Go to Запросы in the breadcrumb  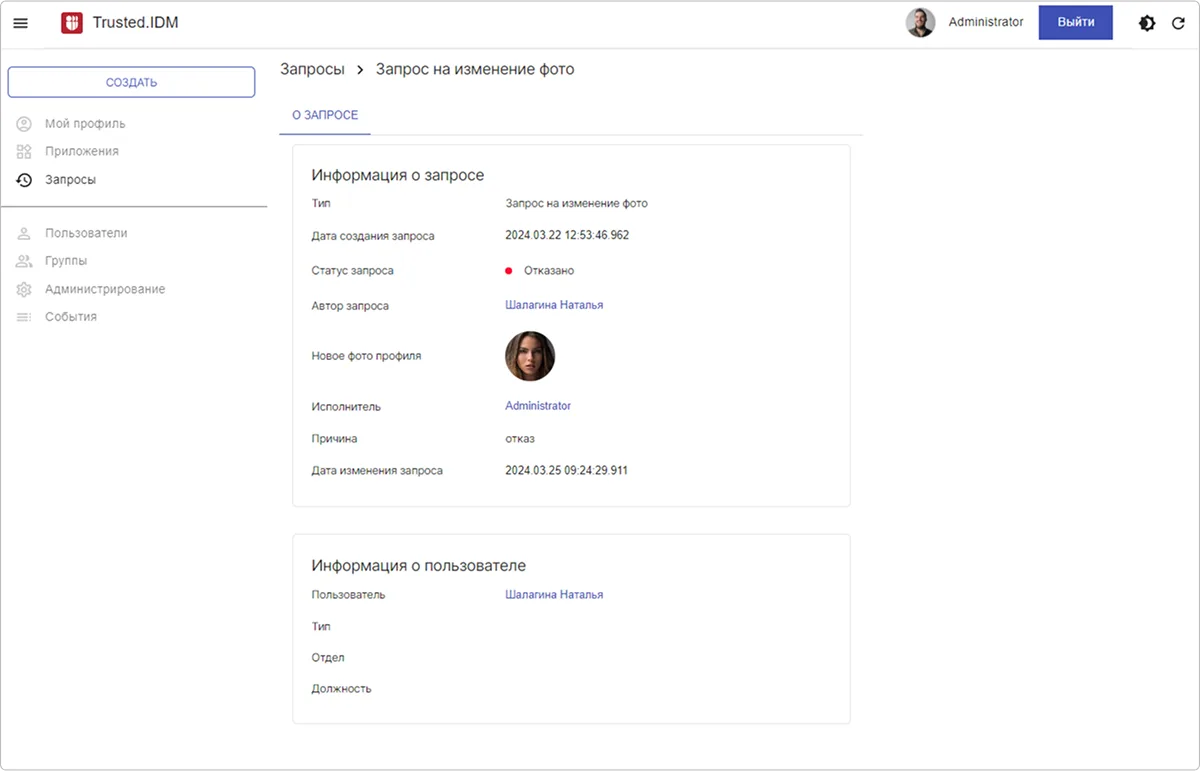tap(312, 69)
